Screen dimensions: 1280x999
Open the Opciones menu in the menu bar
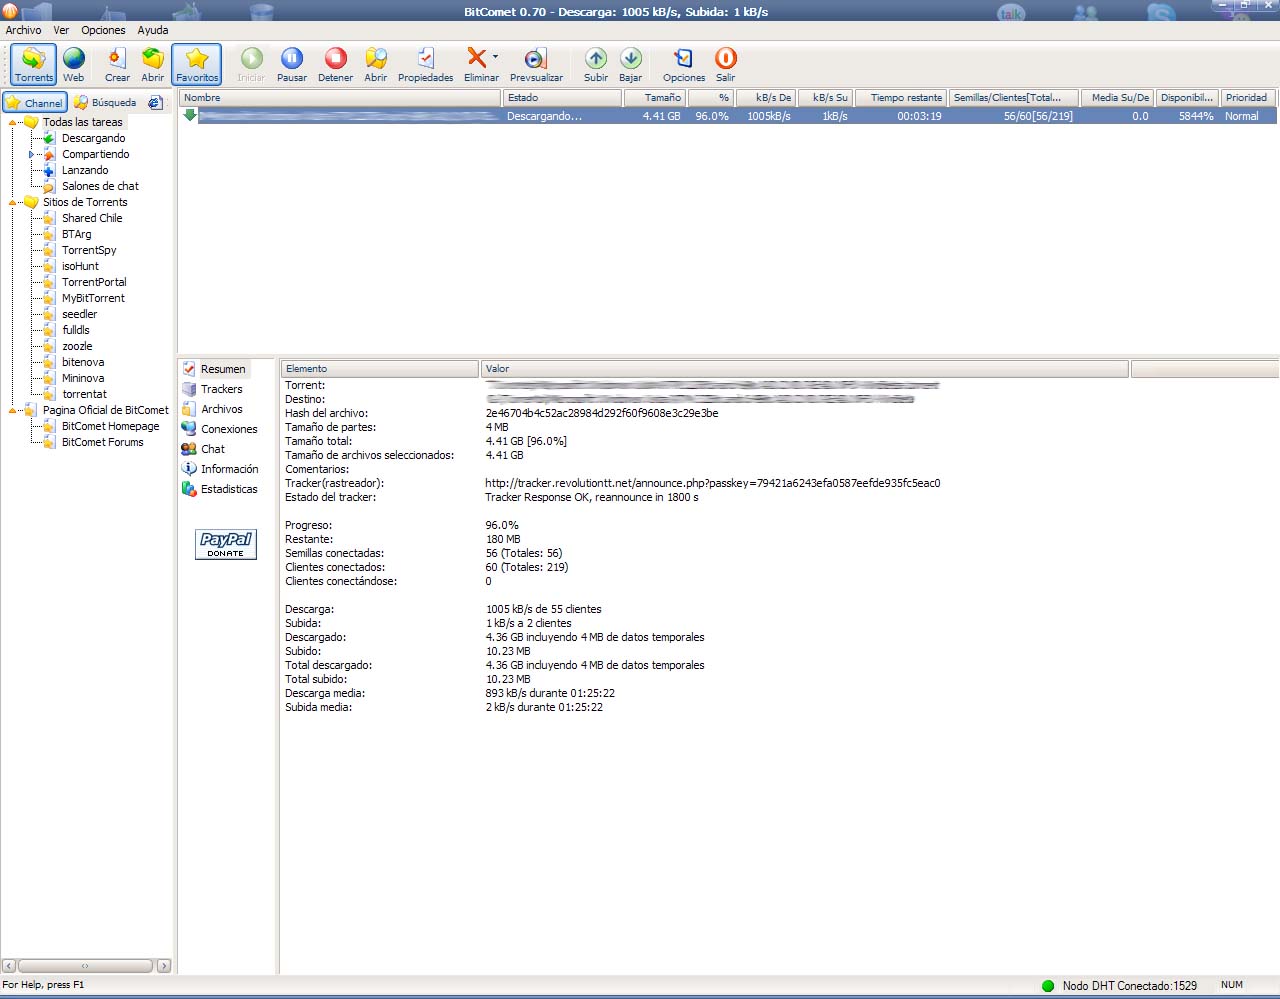pos(103,30)
